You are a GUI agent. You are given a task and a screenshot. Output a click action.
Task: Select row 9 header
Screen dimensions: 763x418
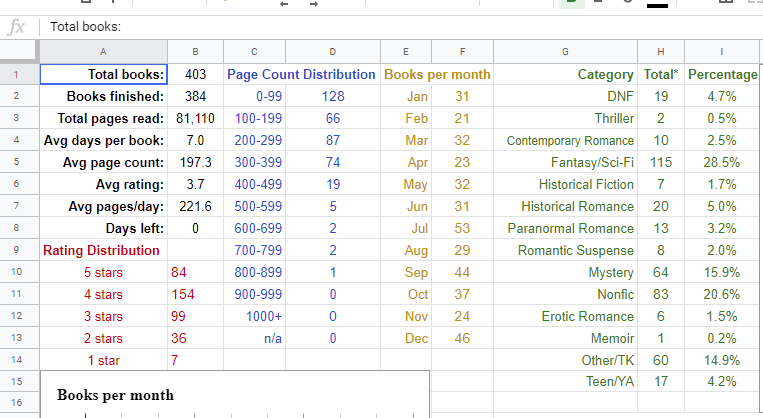17,250
